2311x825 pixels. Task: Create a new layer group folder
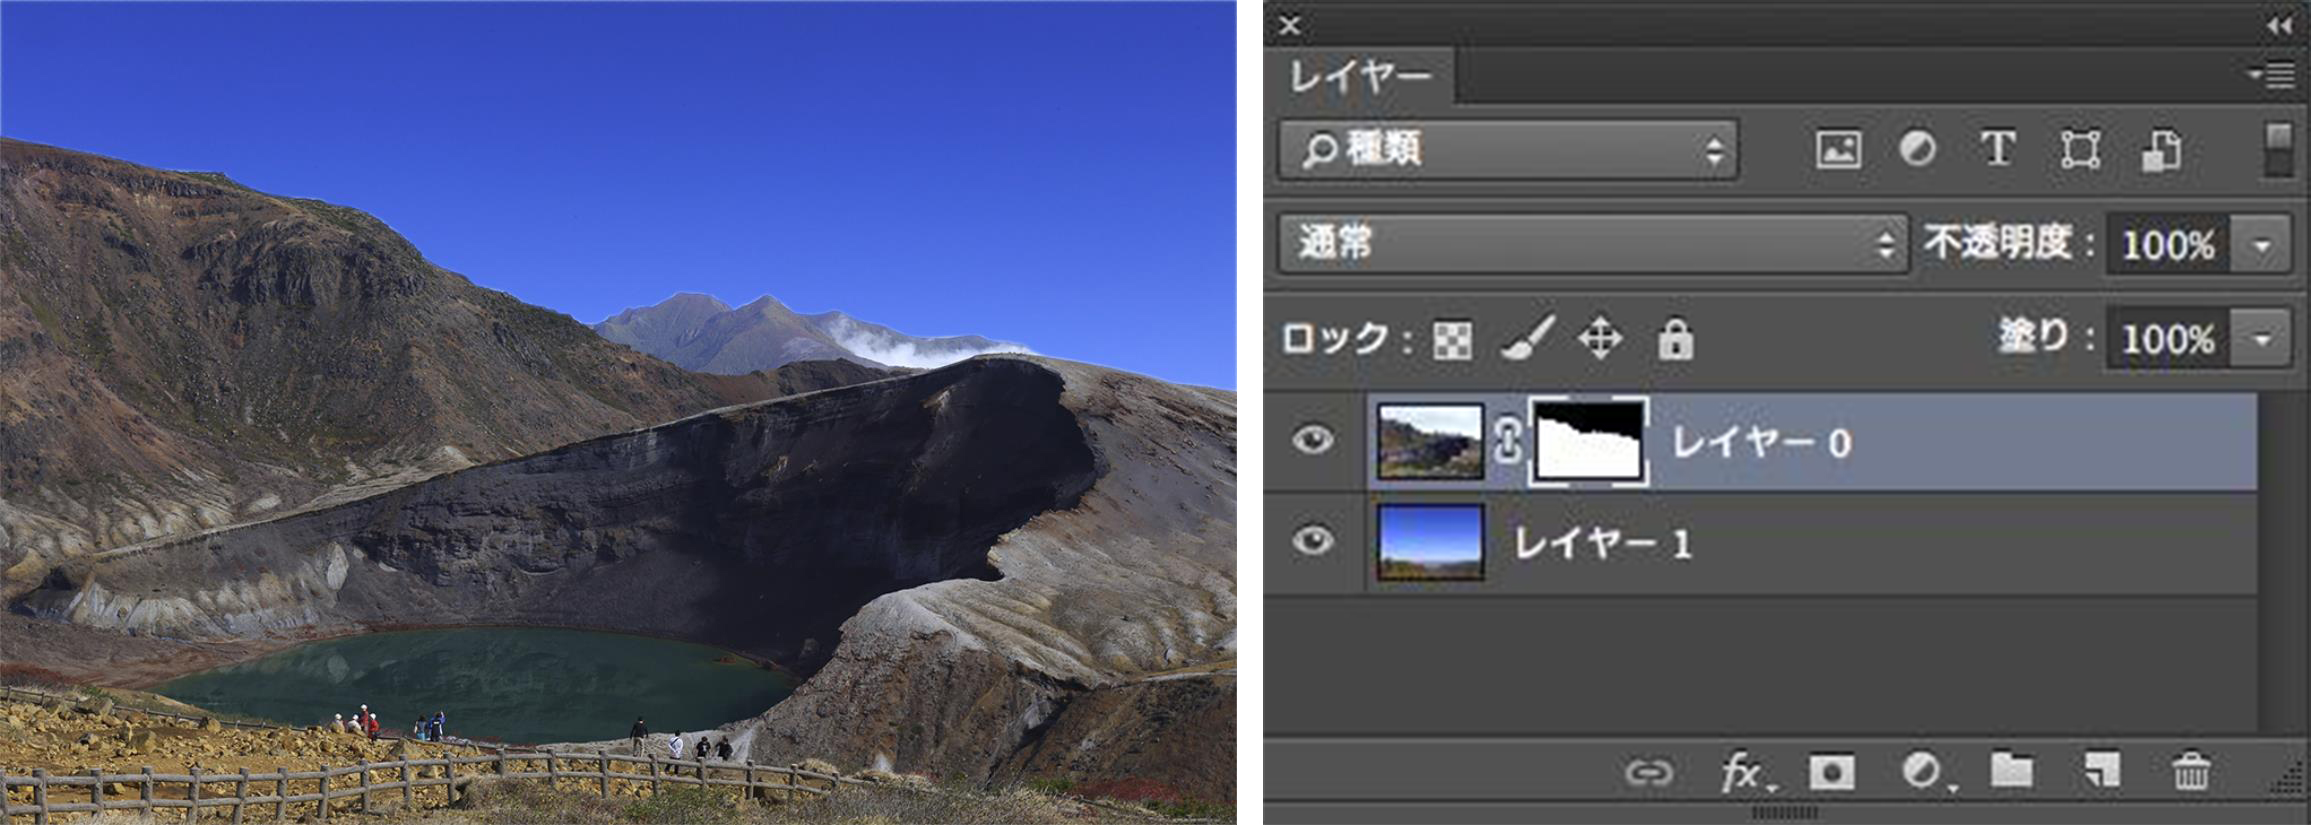pyautogui.click(x=2011, y=770)
